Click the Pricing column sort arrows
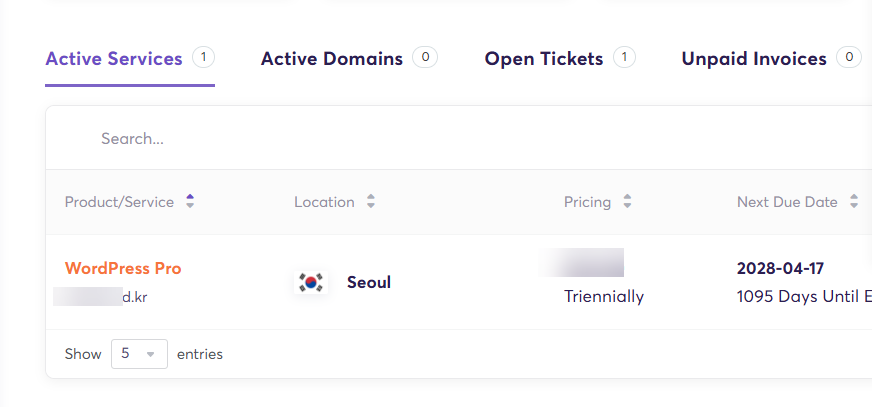The height and width of the screenshot is (407, 872). click(627, 201)
